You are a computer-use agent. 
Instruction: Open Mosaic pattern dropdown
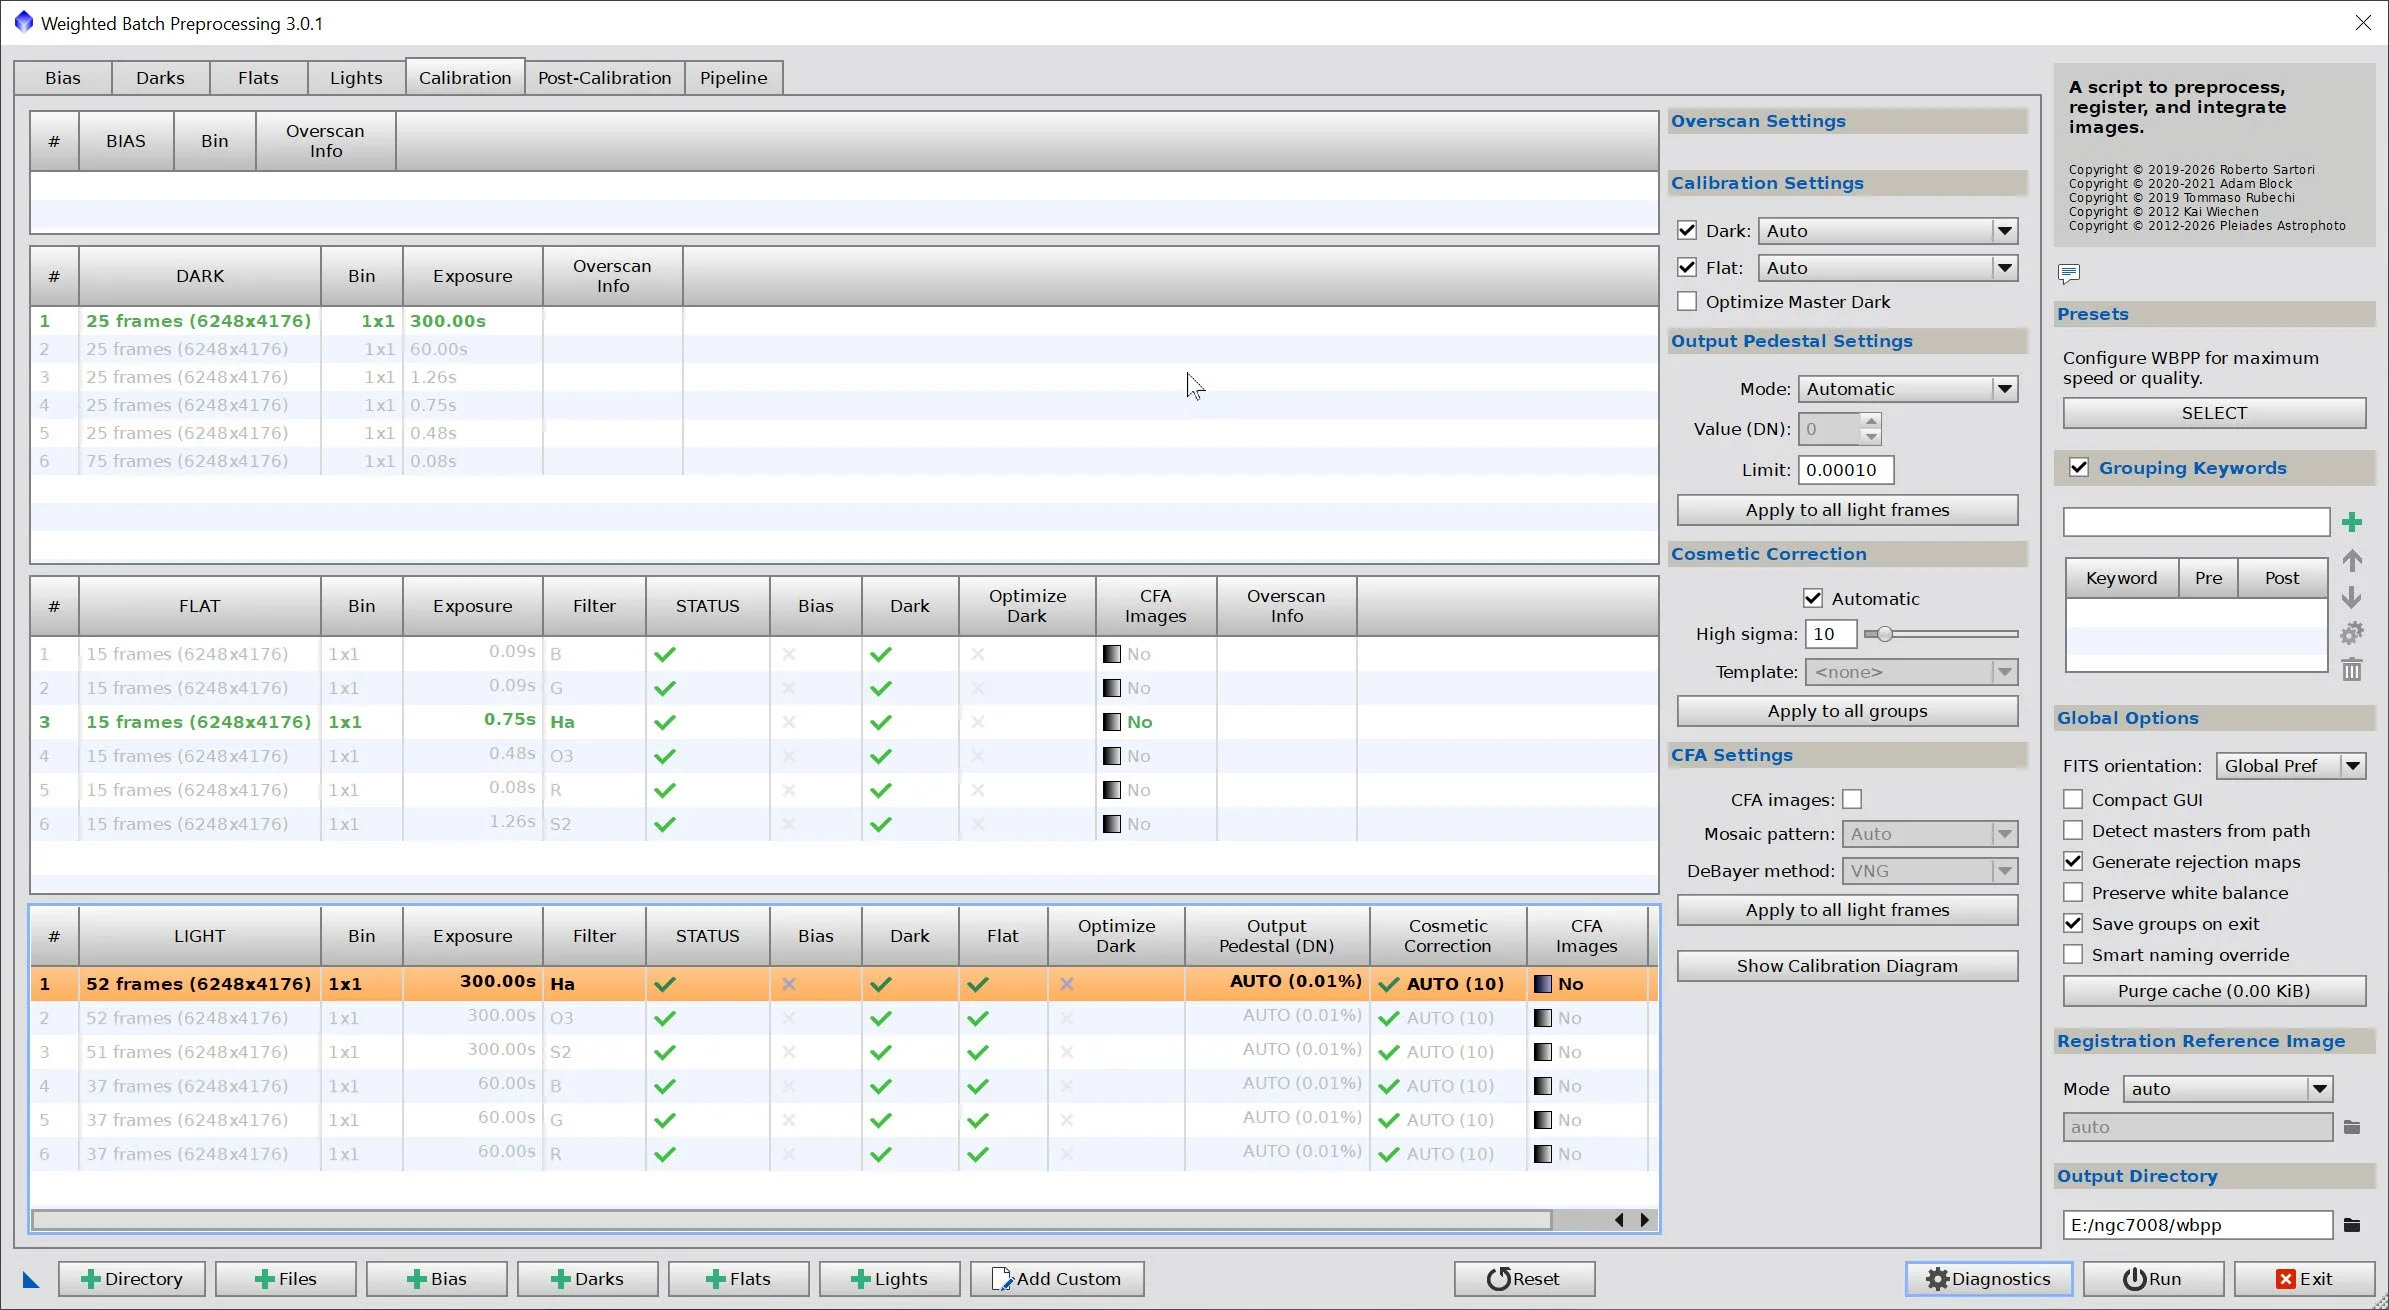(x=1930, y=834)
